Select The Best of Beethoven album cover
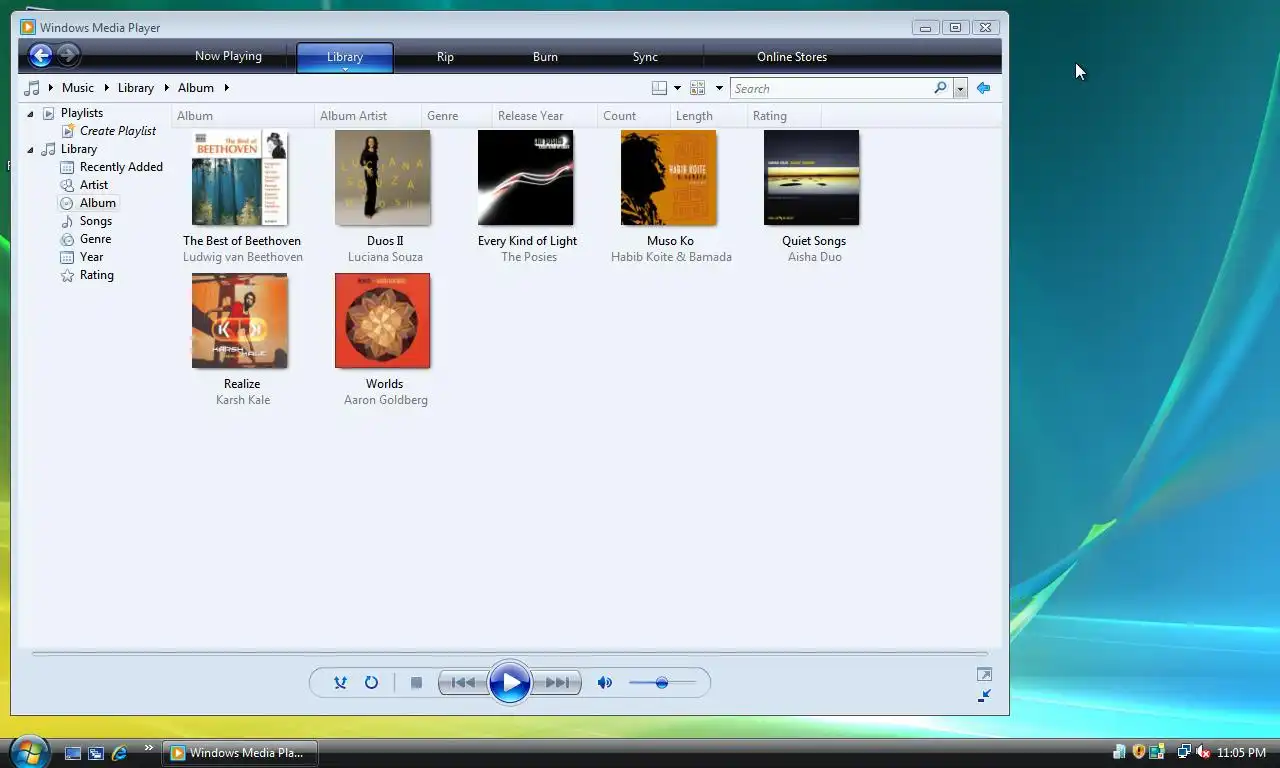 [240, 178]
